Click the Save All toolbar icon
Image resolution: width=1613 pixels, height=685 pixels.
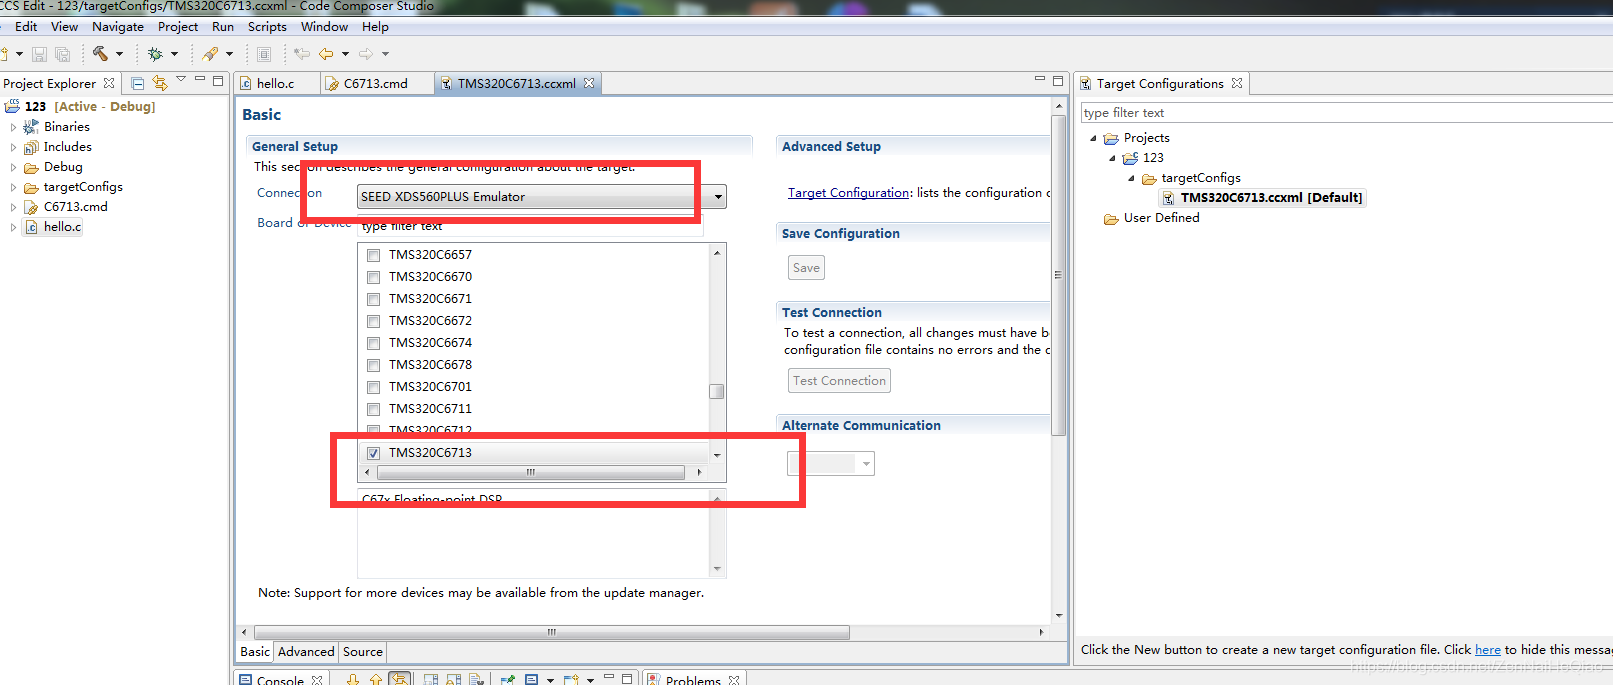pos(63,54)
